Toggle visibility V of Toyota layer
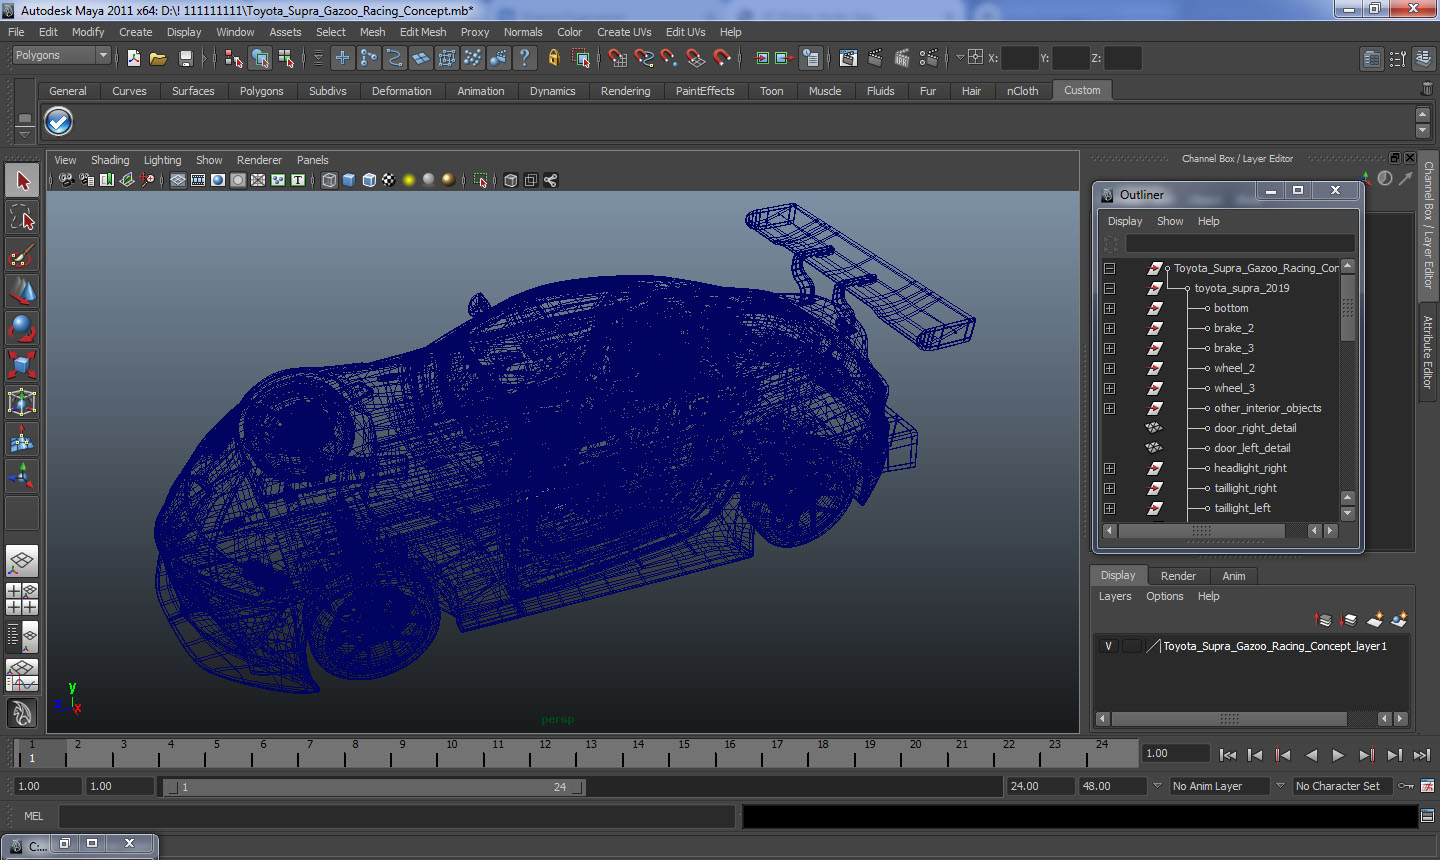The image size is (1440, 860). click(x=1108, y=646)
